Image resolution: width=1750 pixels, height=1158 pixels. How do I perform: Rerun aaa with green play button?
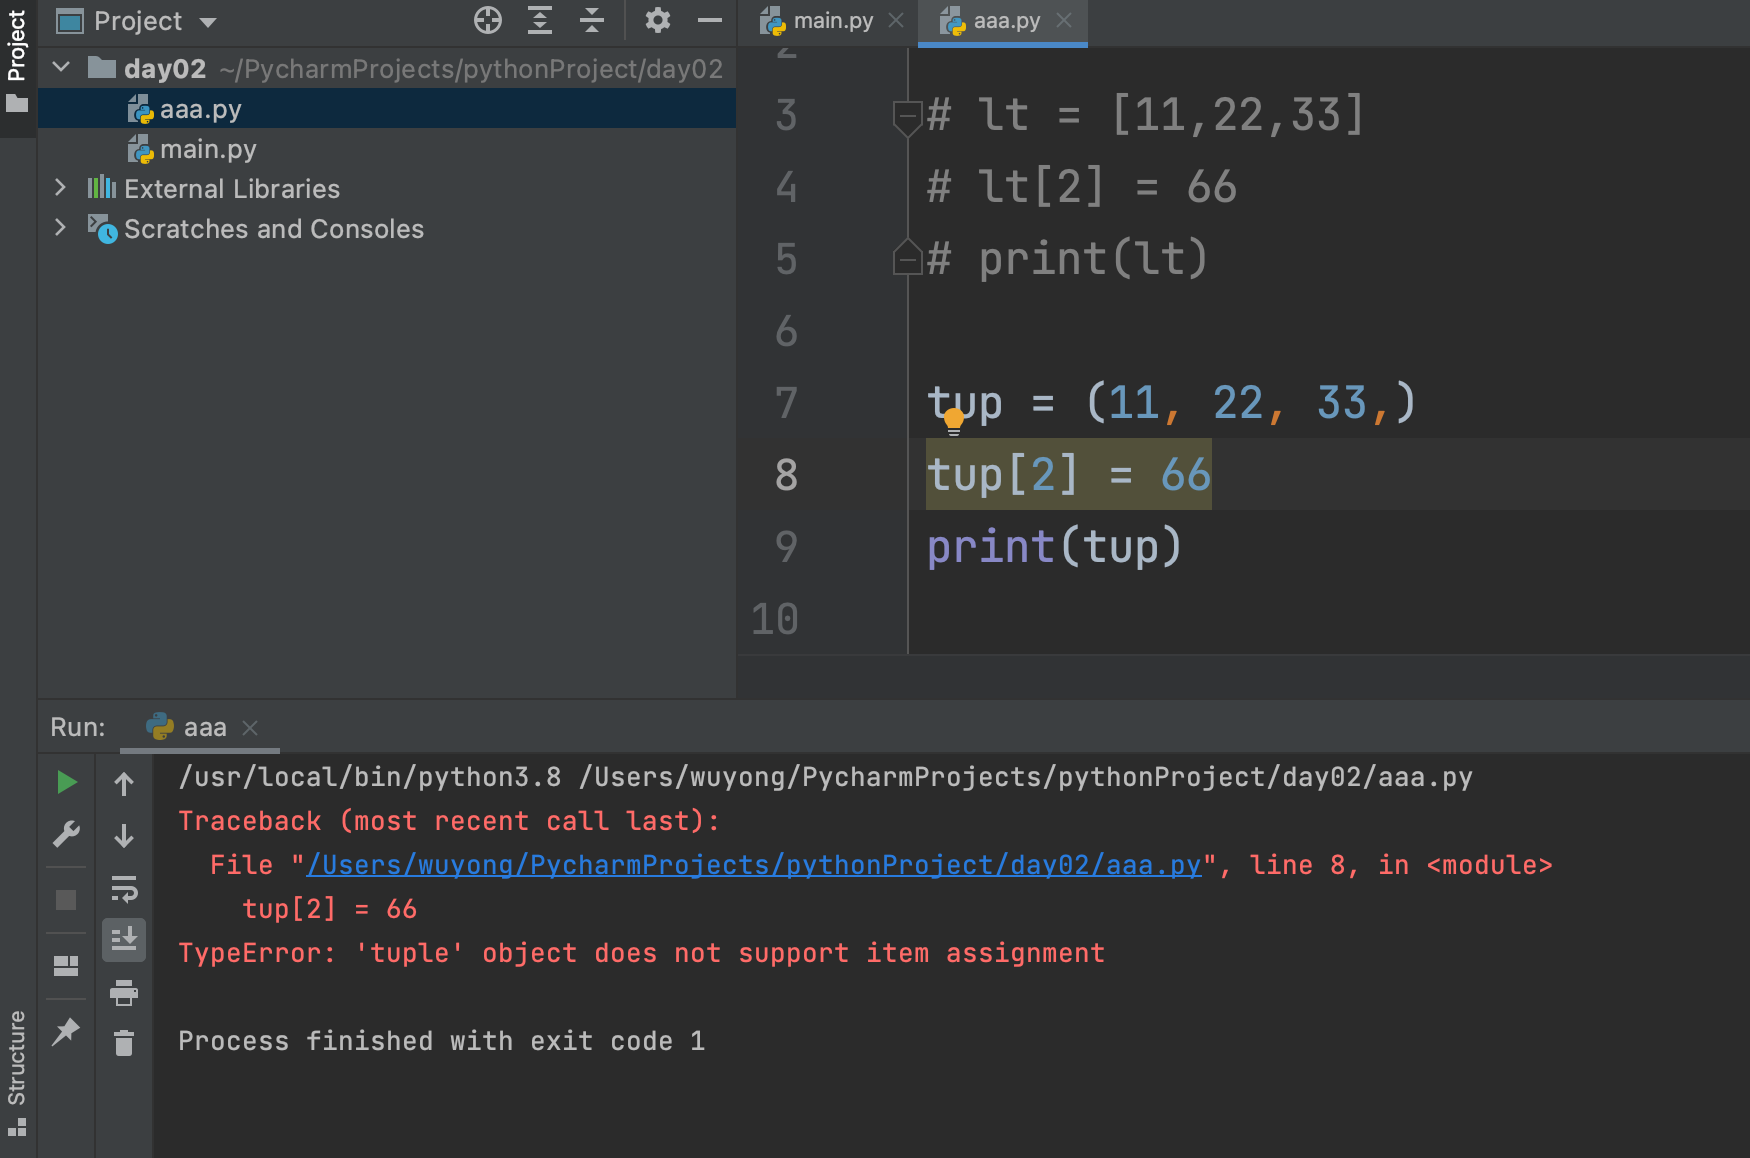[x=66, y=782]
